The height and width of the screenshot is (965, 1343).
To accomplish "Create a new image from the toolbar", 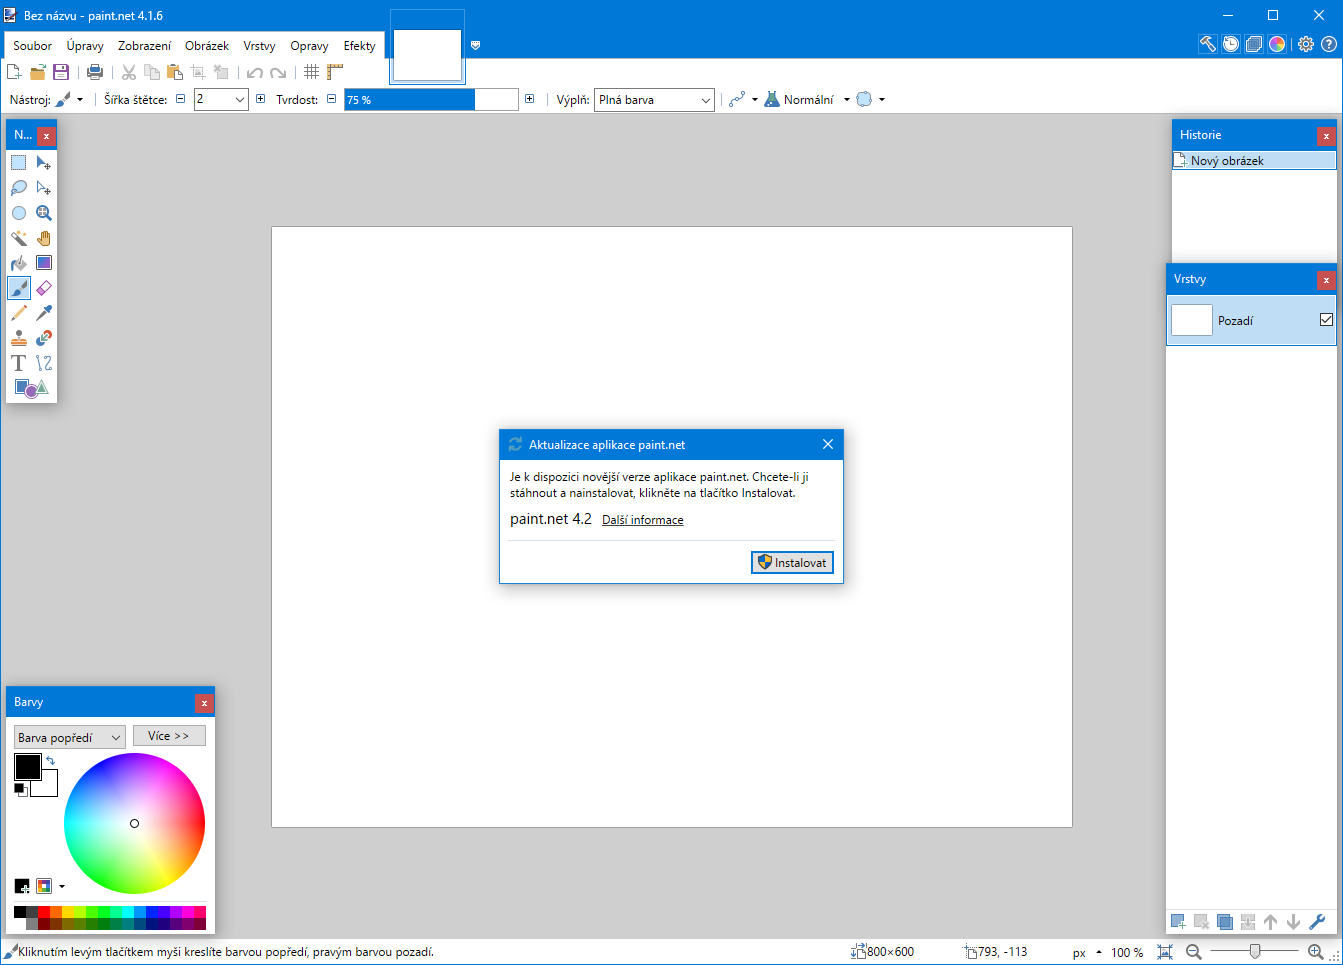I will (x=14, y=72).
